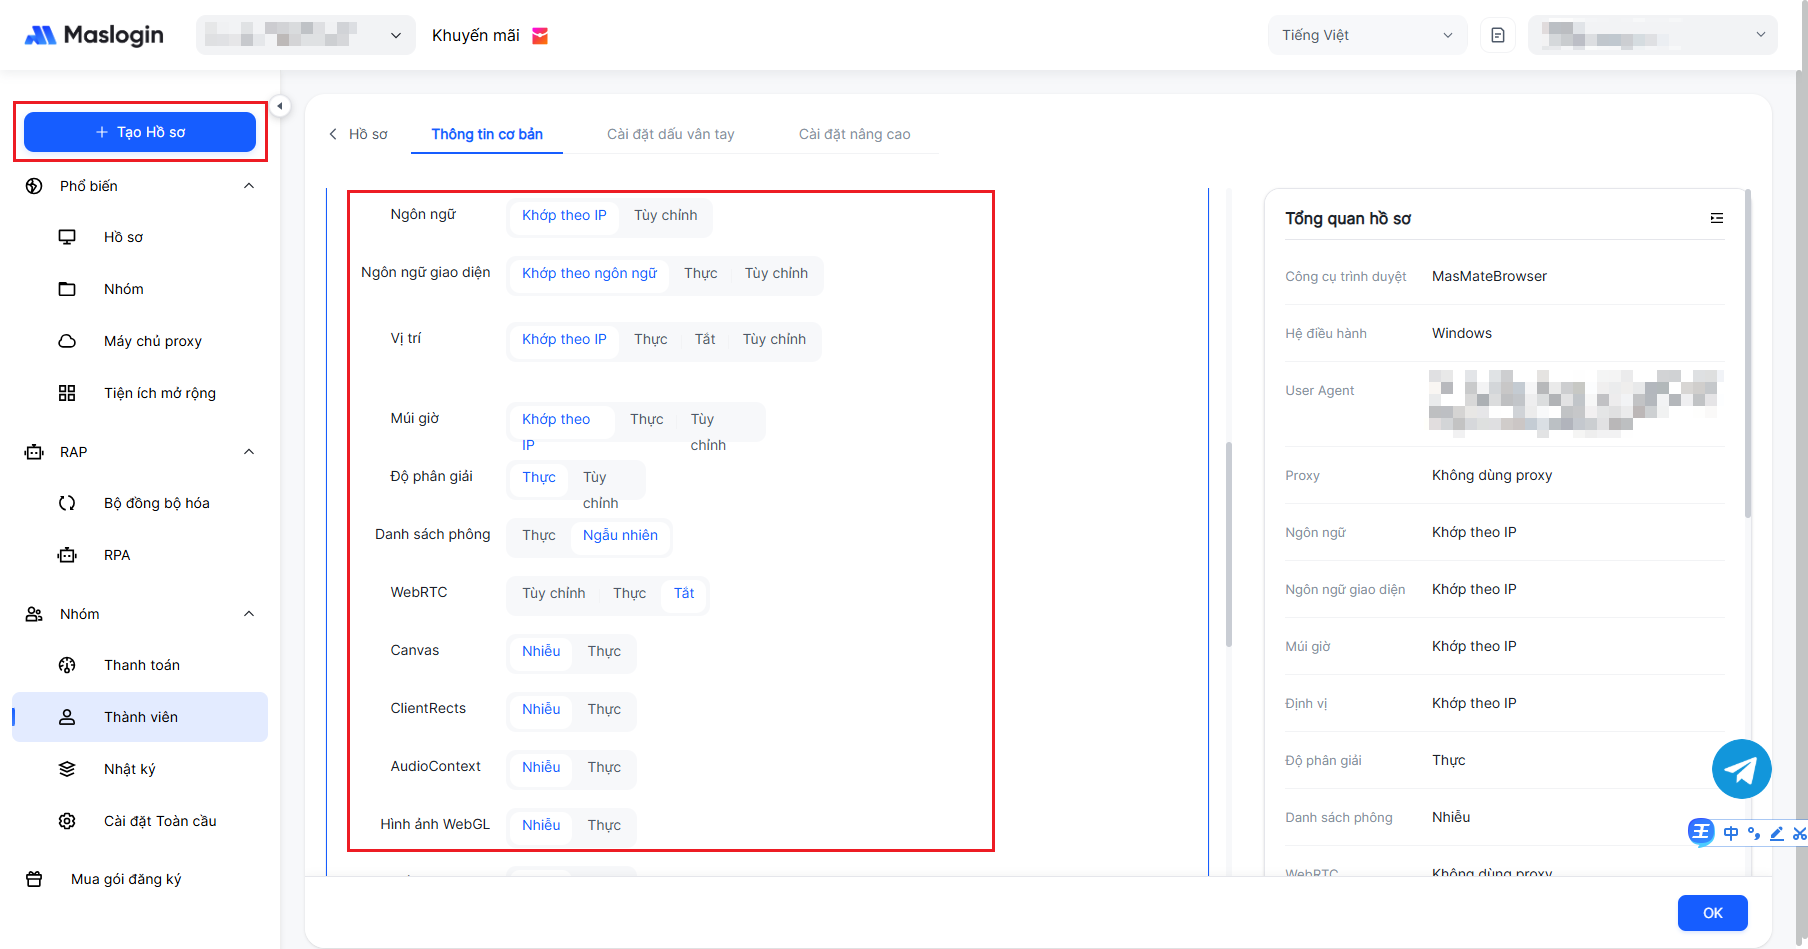This screenshot has height=949, width=1808.
Task: Collapse the sidebar with arrow handle
Action: pos(280,106)
